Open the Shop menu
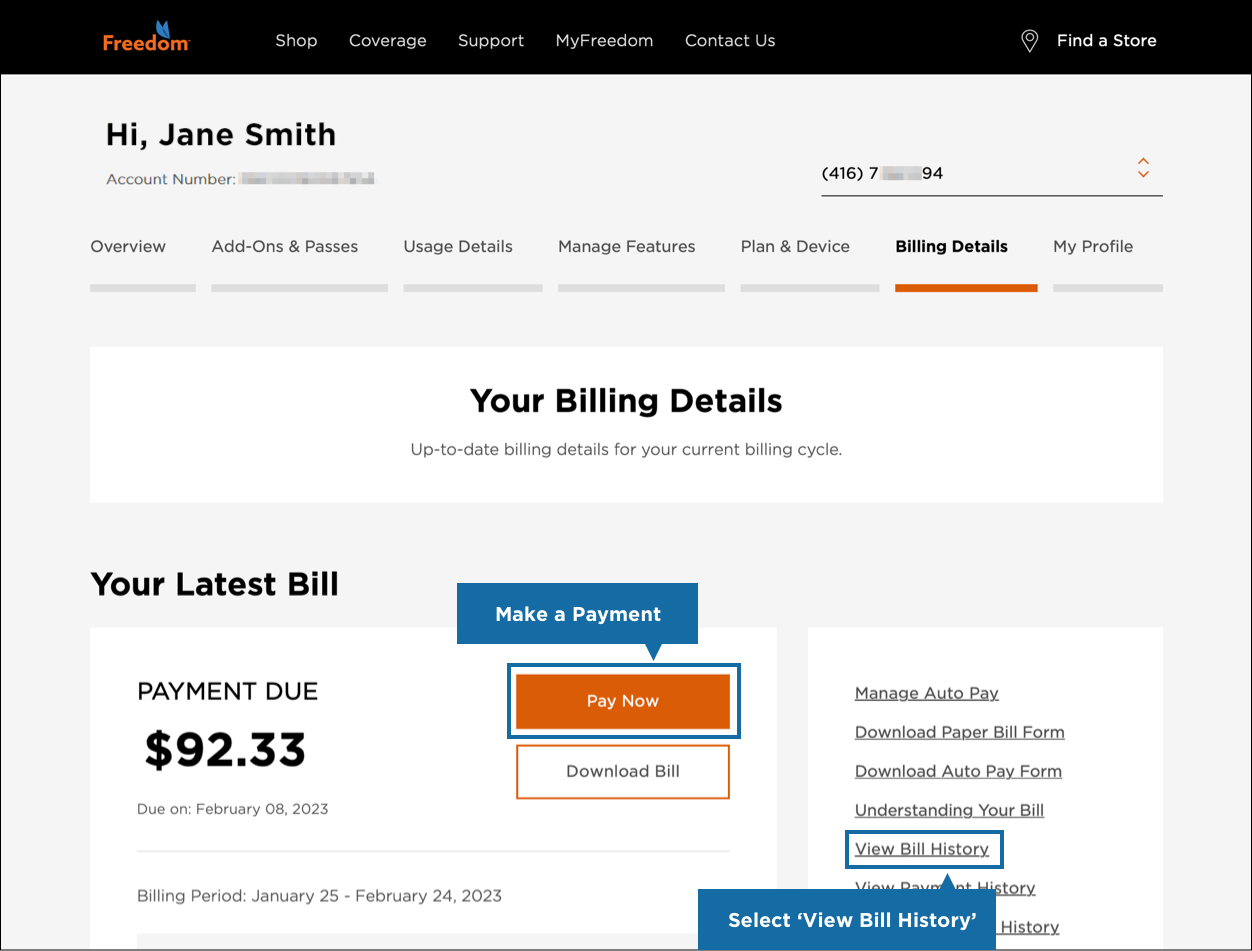This screenshot has height=951, width=1252. [x=296, y=41]
